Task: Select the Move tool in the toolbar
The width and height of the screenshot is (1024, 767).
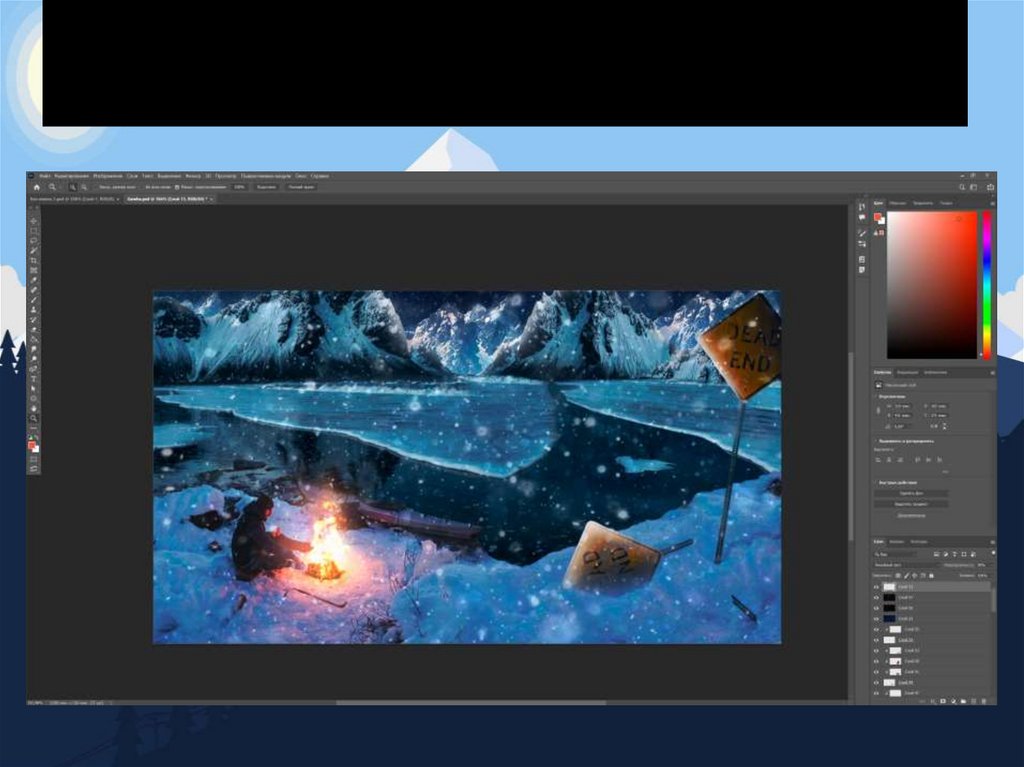Action: (x=33, y=221)
